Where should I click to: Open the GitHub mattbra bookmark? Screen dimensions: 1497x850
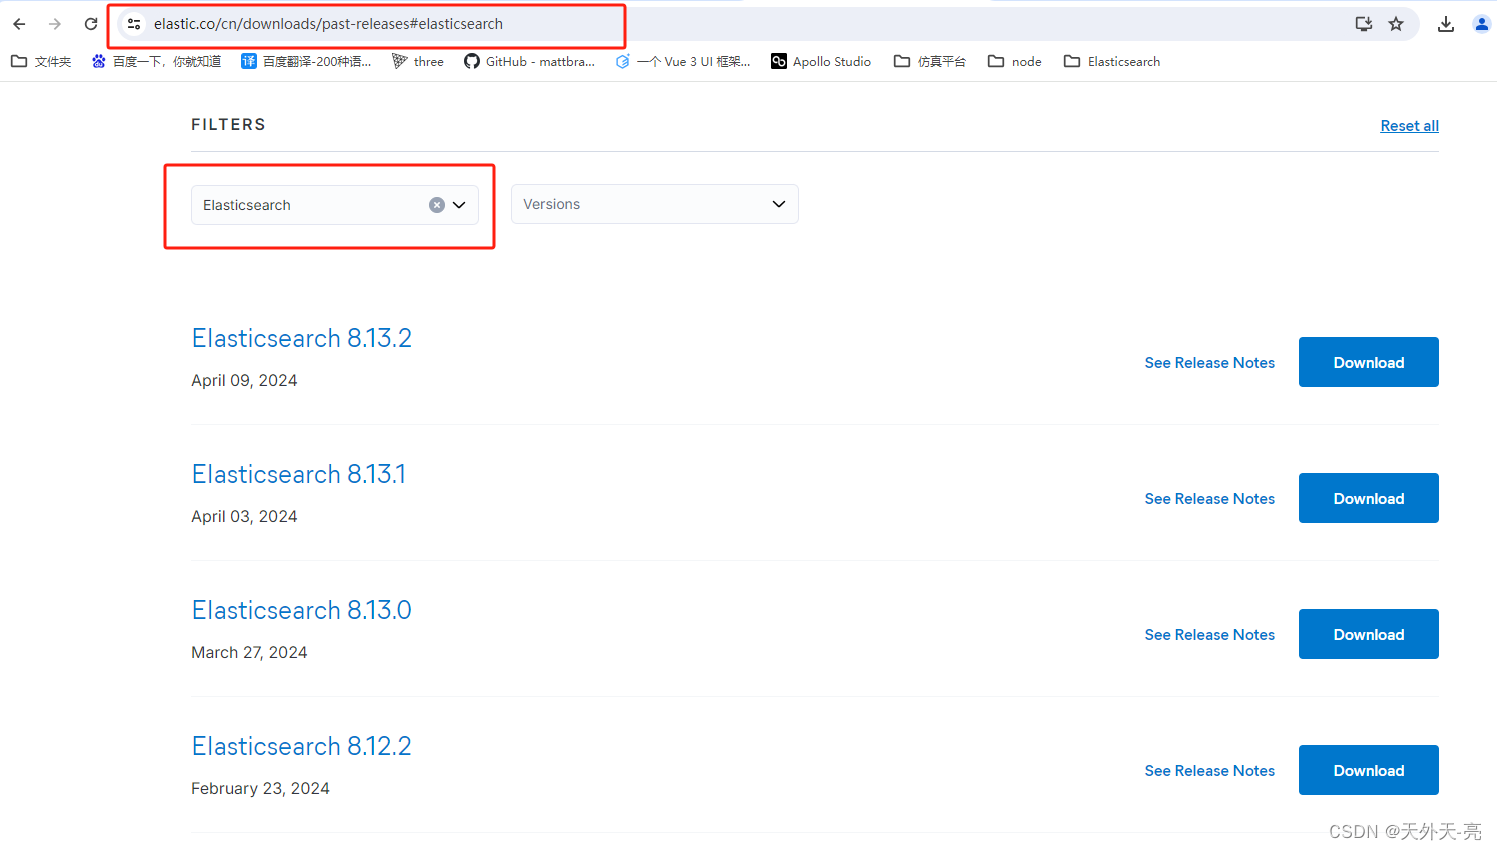tap(529, 62)
